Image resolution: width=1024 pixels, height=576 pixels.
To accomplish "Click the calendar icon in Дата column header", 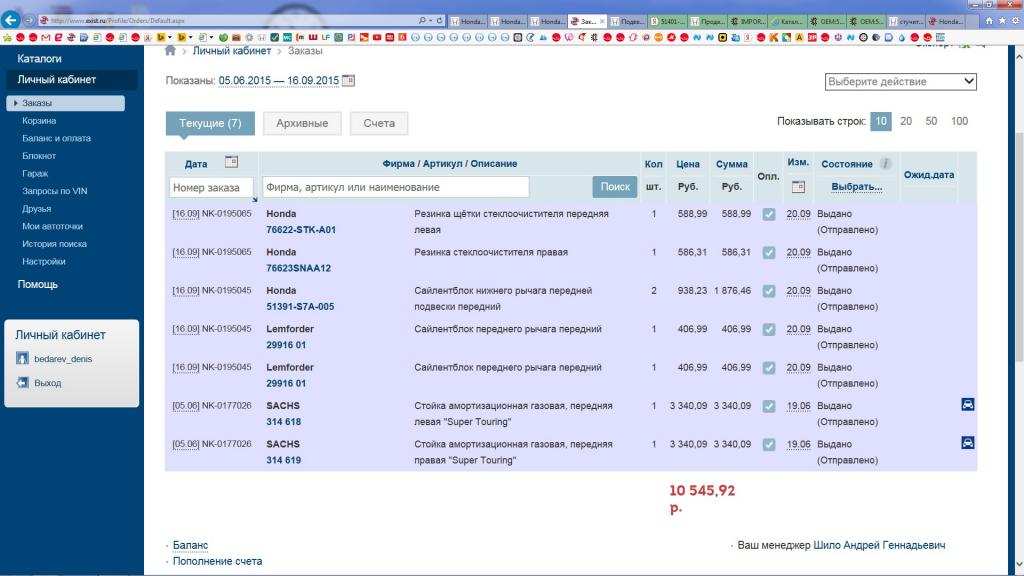I will click(x=231, y=161).
